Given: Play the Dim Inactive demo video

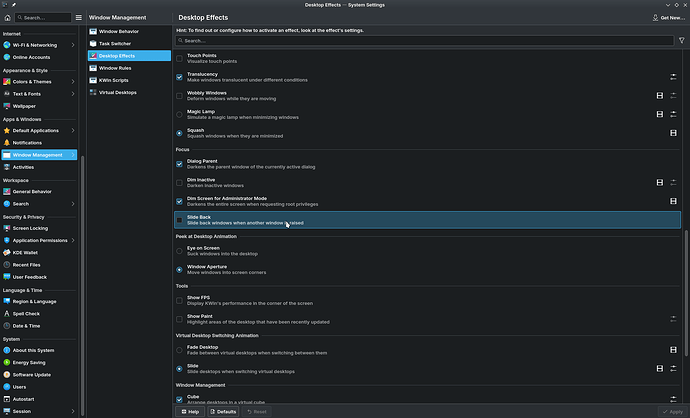Looking at the screenshot, I should click(x=660, y=183).
